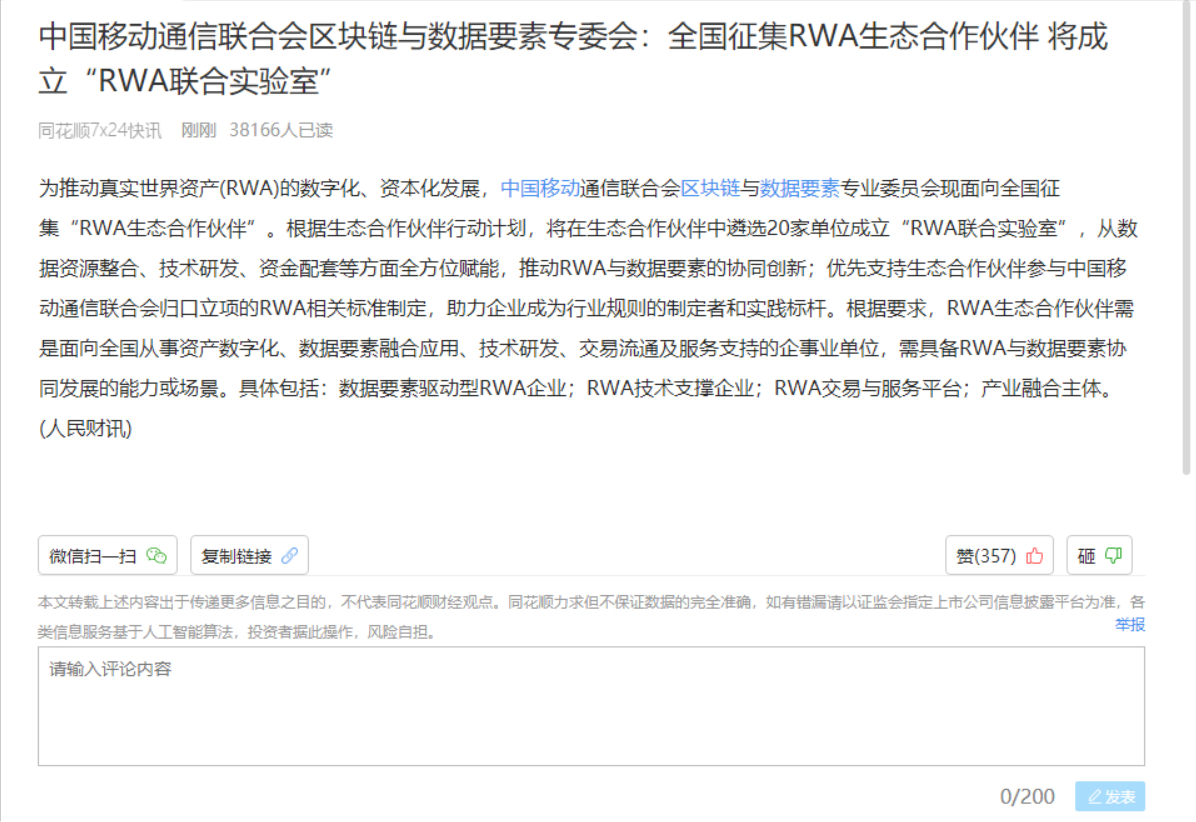Click the source label 同花顺7x24快讯
The width and height of the screenshot is (1196, 822).
[x=100, y=130]
